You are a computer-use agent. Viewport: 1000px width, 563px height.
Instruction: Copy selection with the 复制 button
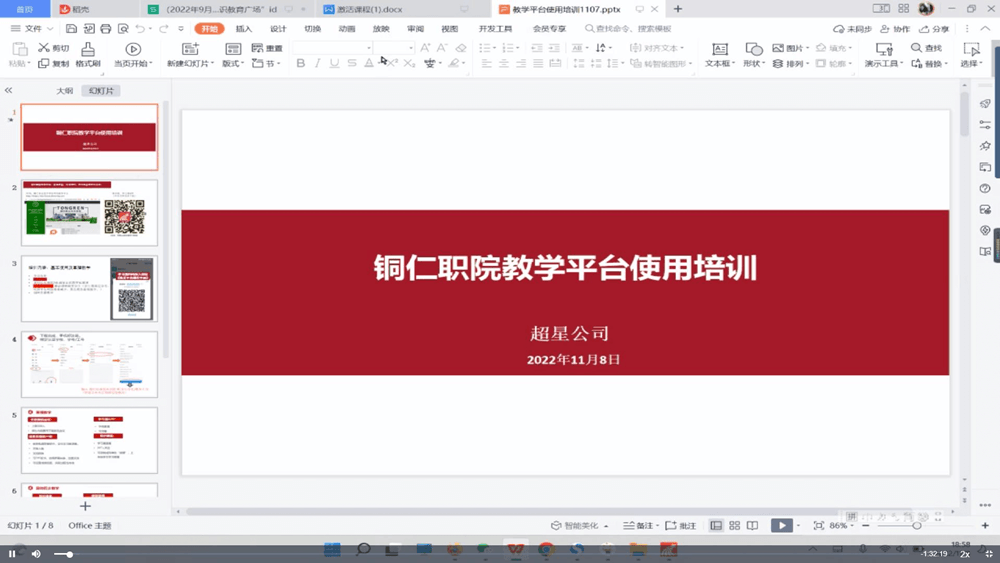point(54,63)
